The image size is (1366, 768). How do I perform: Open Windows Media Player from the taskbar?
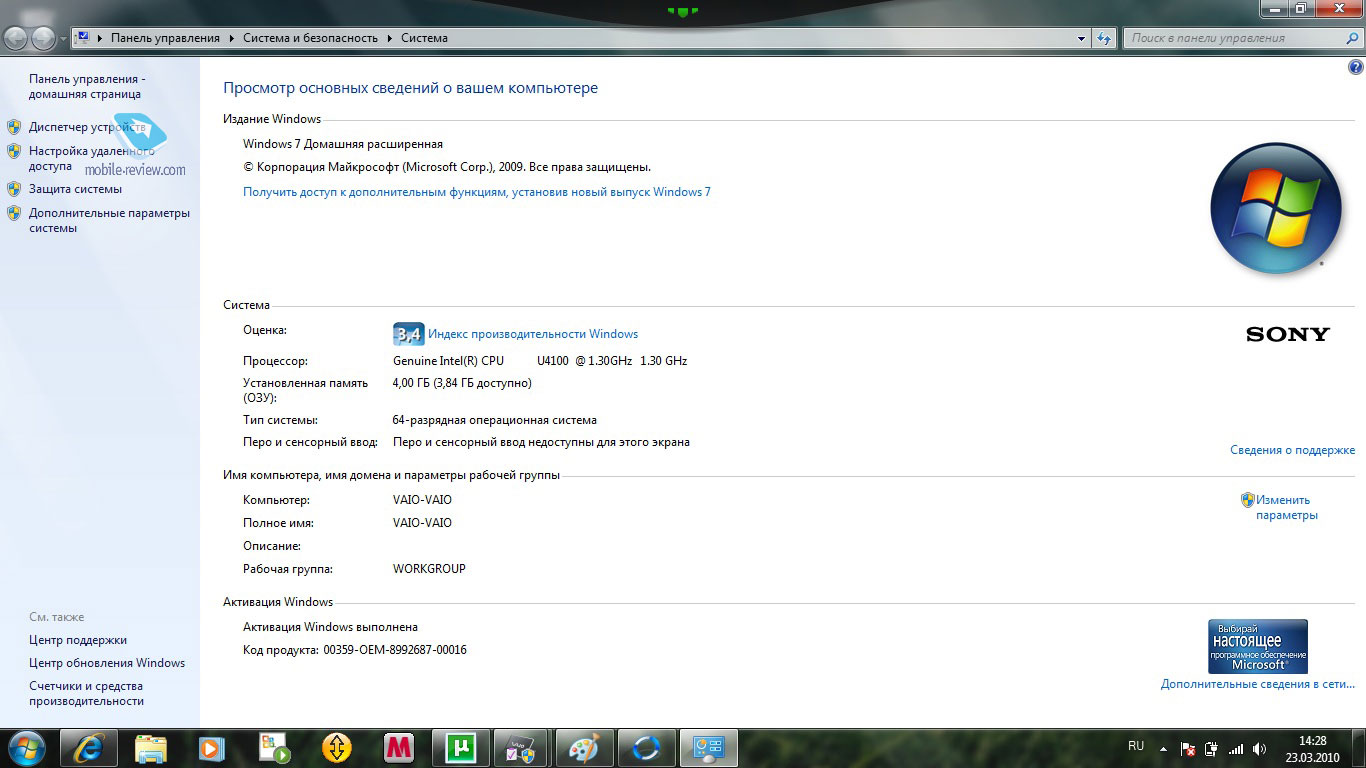click(213, 748)
